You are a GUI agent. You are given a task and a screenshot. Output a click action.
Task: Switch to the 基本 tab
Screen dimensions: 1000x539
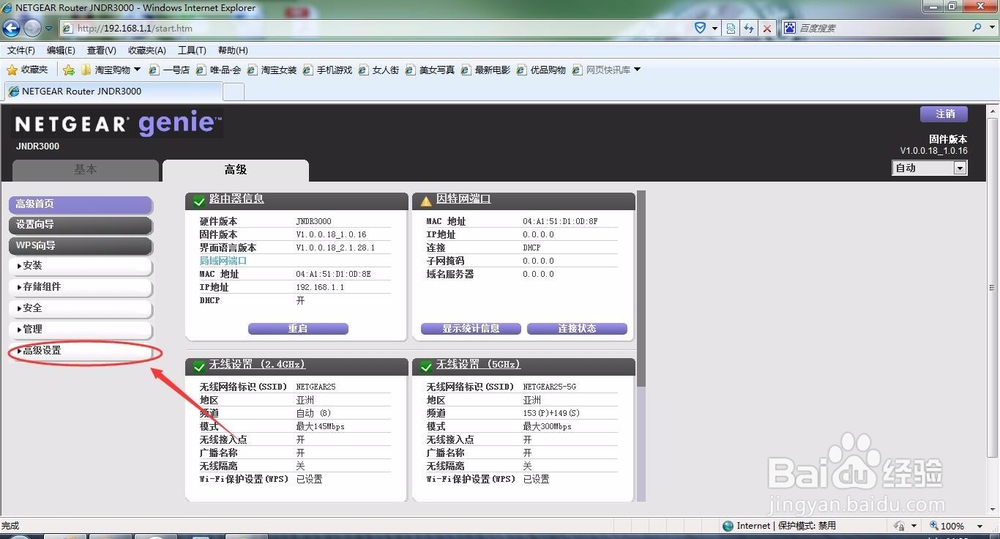(x=85, y=170)
